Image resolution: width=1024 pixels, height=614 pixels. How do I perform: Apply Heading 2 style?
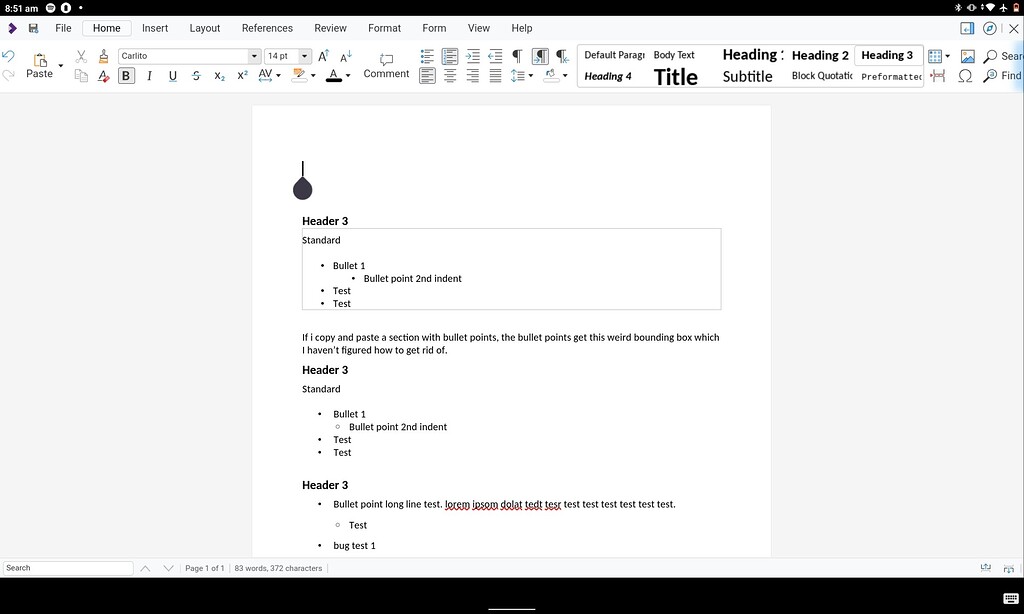[820, 56]
